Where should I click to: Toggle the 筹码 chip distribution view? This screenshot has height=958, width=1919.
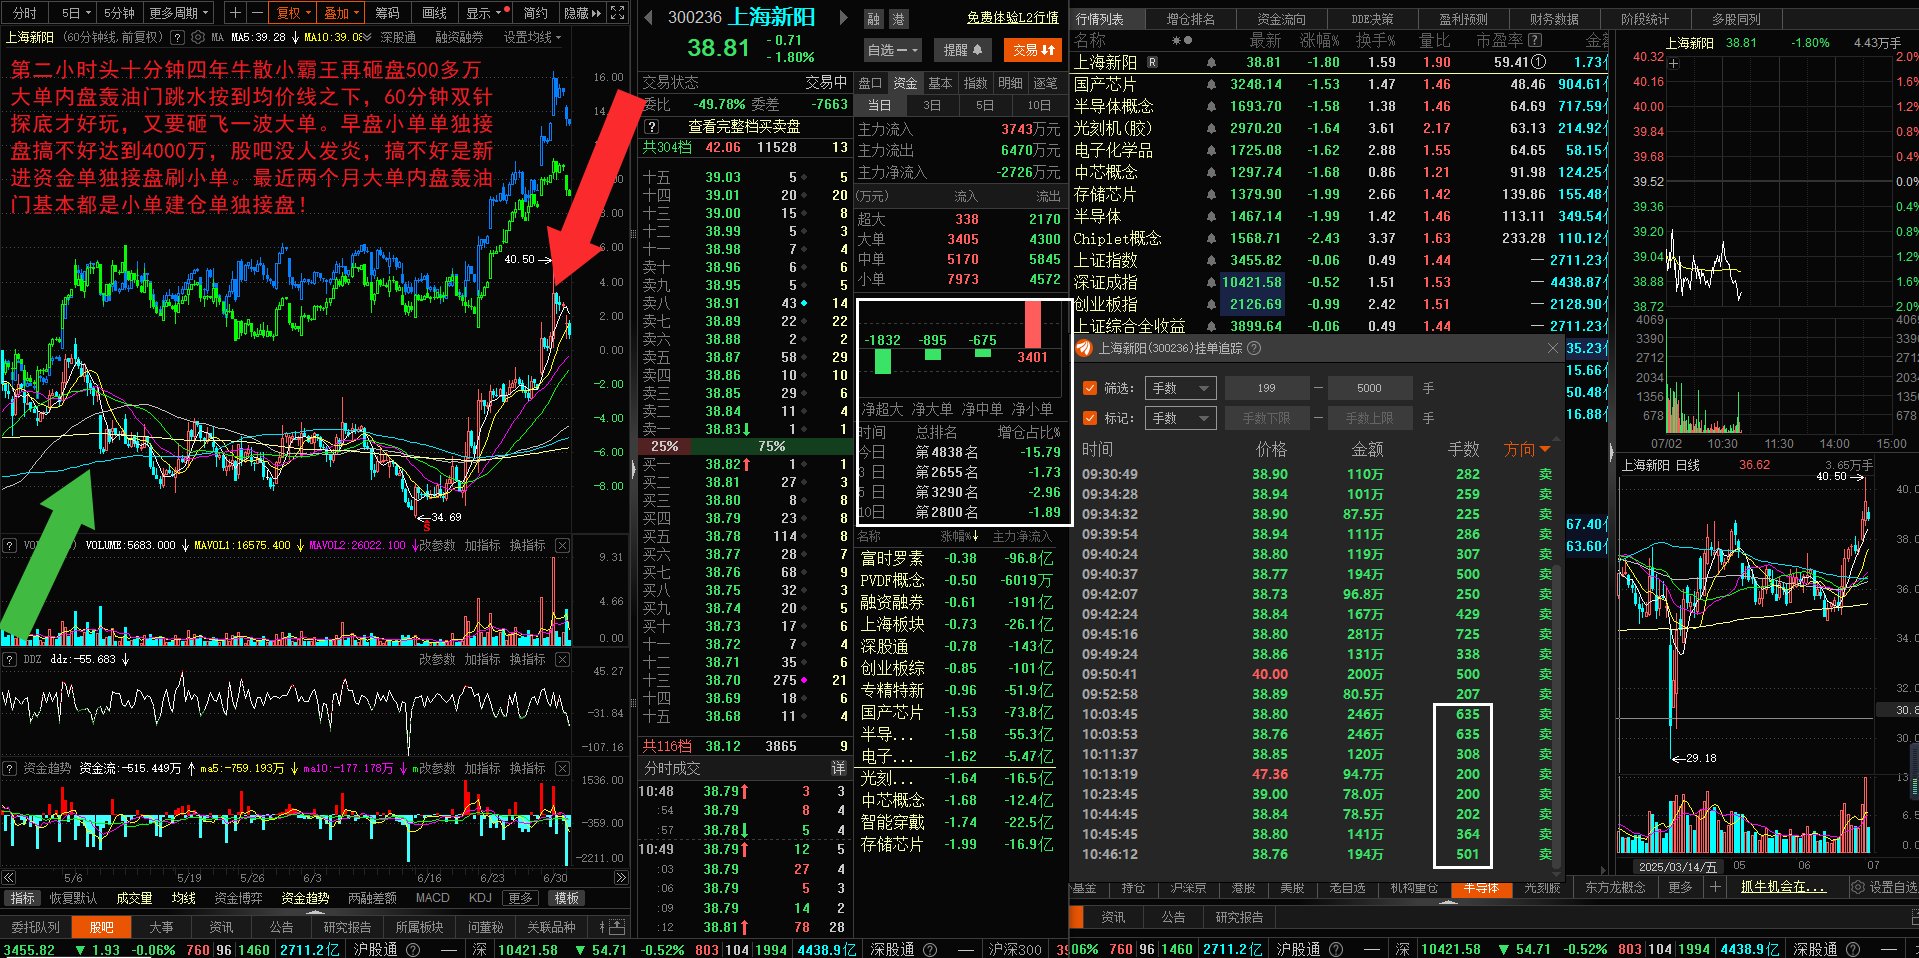click(387, 13)
